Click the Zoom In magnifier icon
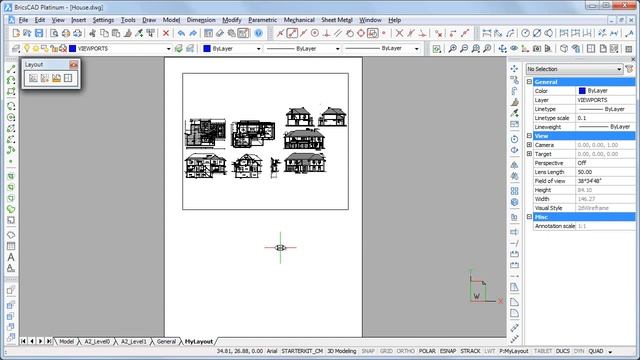This screenshot has width=640, height=360. (x=453, y=49)
